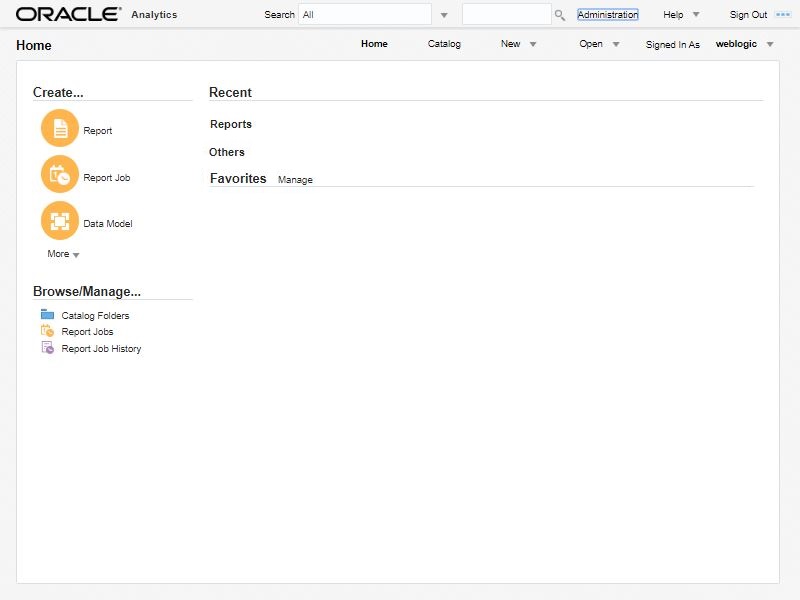The image size is (800, 600).
Task: Expand the More create options
Action: click(x=63, y=254)
